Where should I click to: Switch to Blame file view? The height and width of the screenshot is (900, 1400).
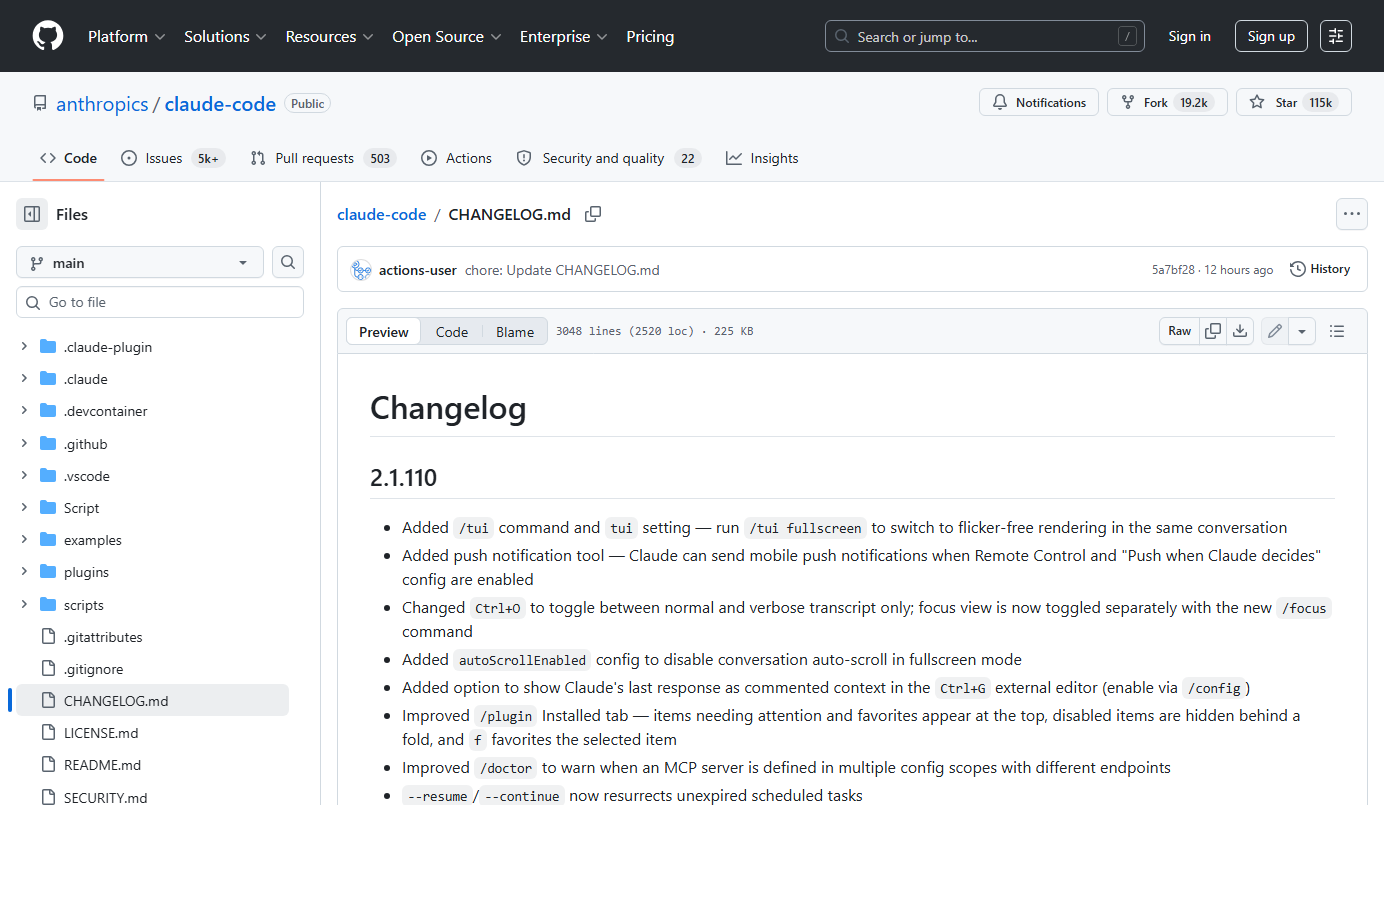coord(515,331)
